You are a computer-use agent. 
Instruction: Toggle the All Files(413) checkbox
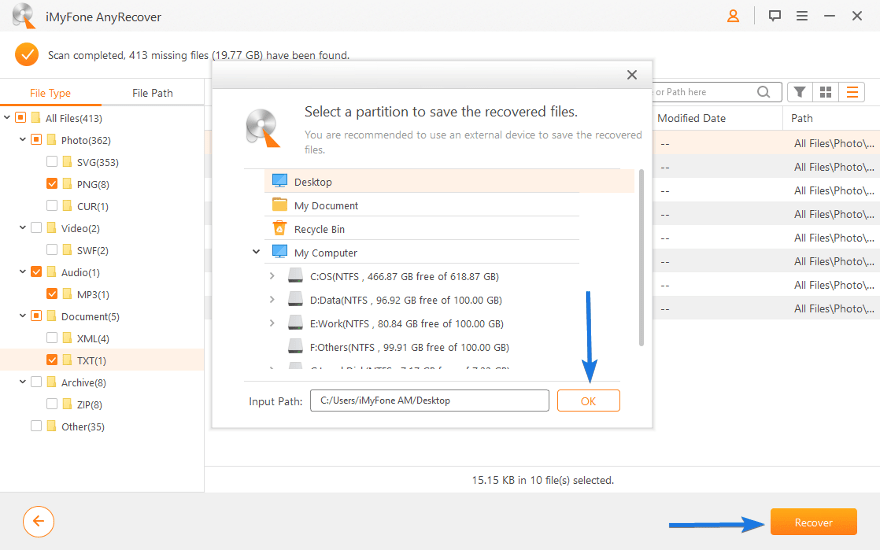[20, 118]
